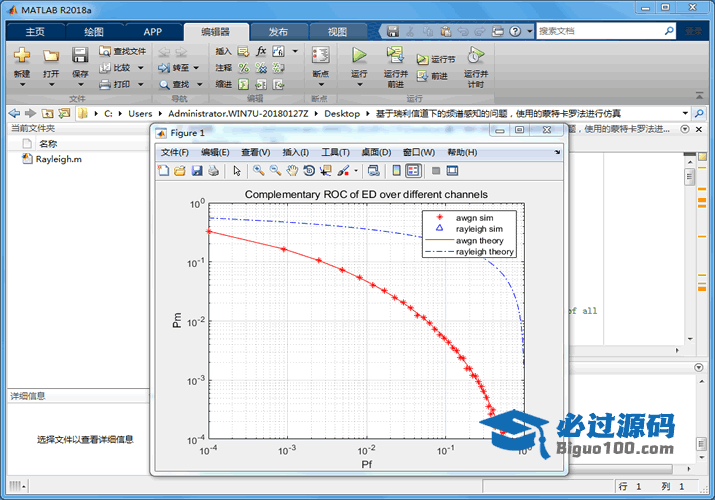Click the decrease indent icon

tap(278, 84)
